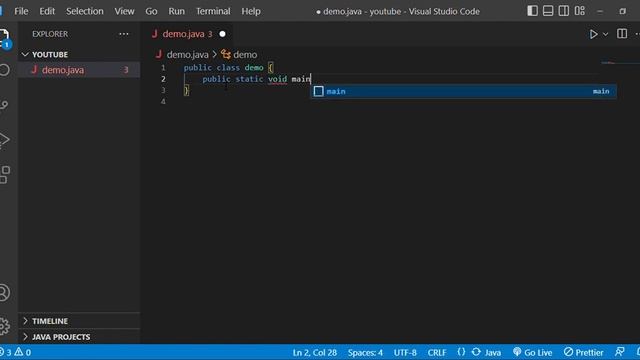The height and width of the screenshot is (360, 640).
Task: Change indentation via Spaces: 4
Action: (x=365, y=352)
